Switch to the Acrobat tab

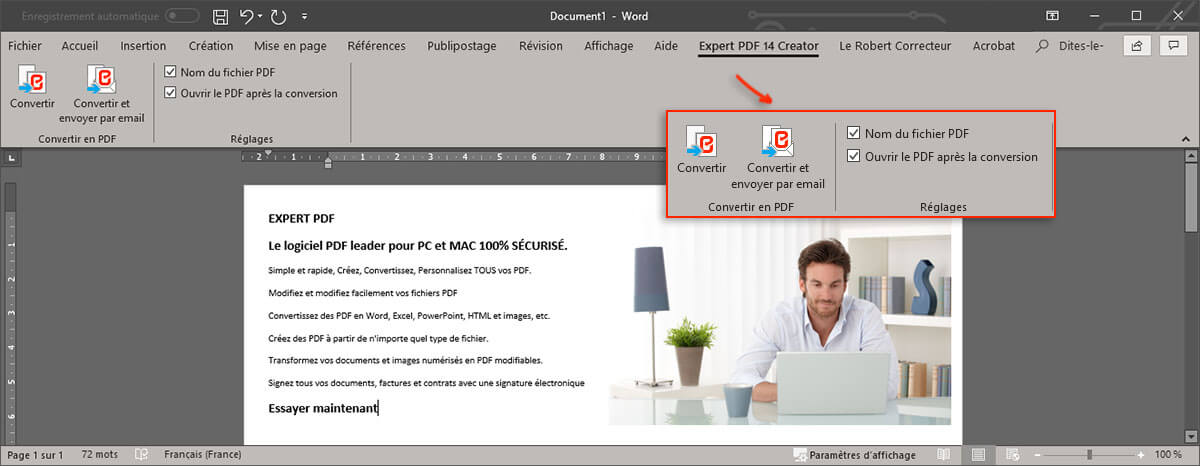[x=993, y=46]
